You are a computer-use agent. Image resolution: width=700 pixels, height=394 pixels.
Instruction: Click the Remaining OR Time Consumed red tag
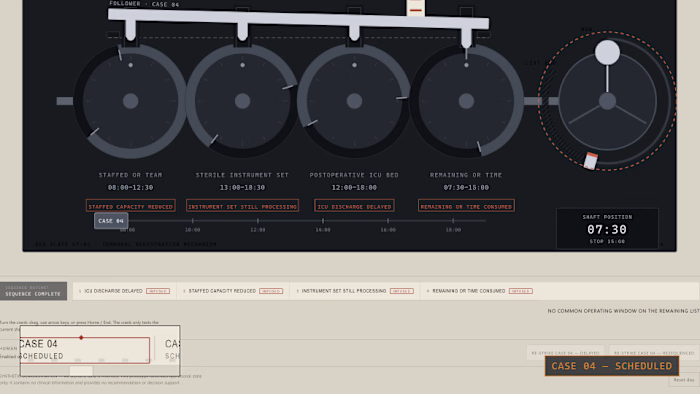pyautogui.click(x=467, y=206)
